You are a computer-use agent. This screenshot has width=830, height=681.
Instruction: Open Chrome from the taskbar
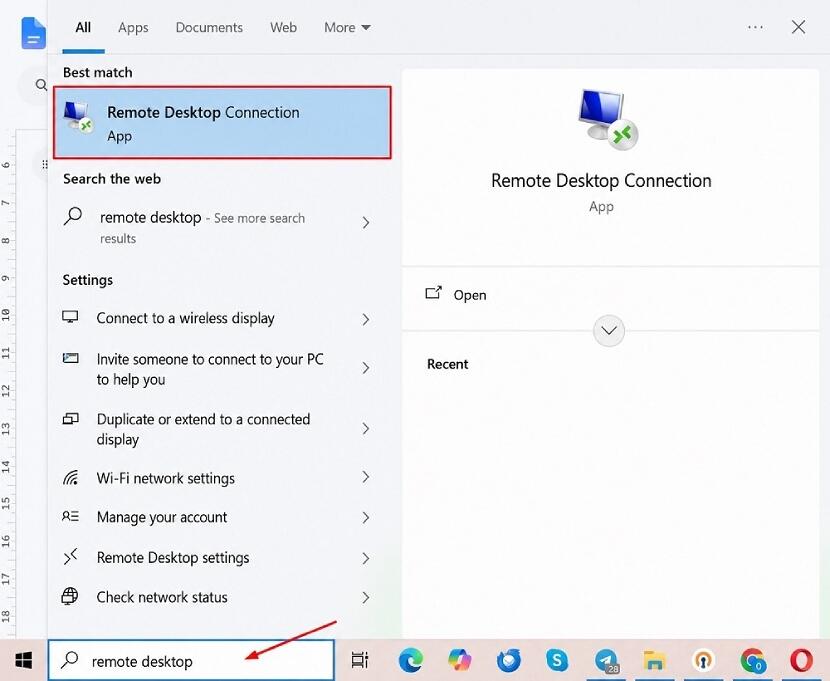(x=753, y=660)
